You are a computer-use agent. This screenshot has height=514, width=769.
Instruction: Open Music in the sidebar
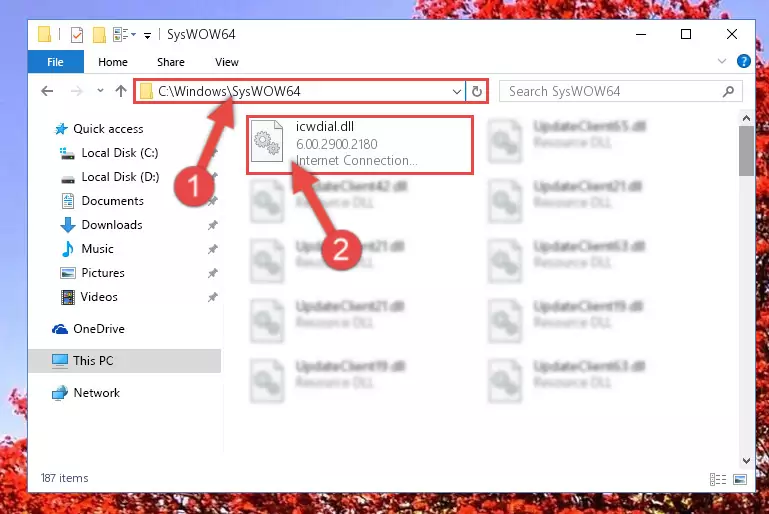click(x=97, y=249)
